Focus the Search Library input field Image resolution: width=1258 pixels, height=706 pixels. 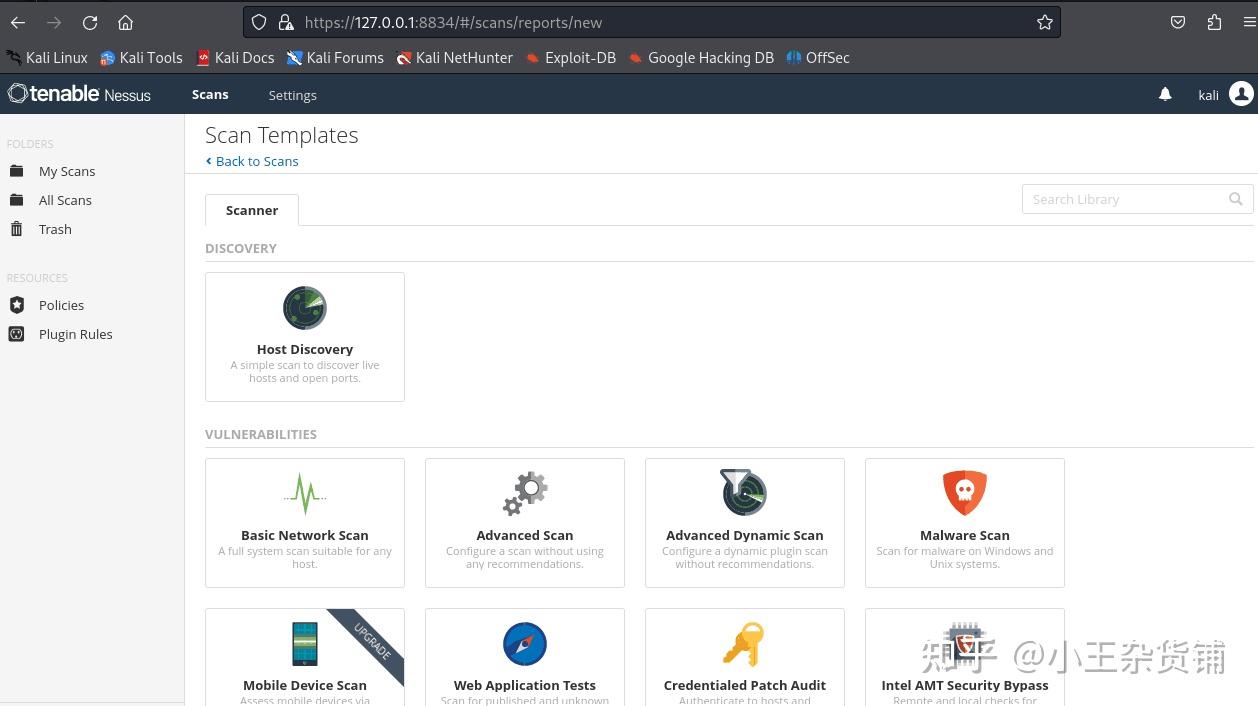(x=1122, y=199)
